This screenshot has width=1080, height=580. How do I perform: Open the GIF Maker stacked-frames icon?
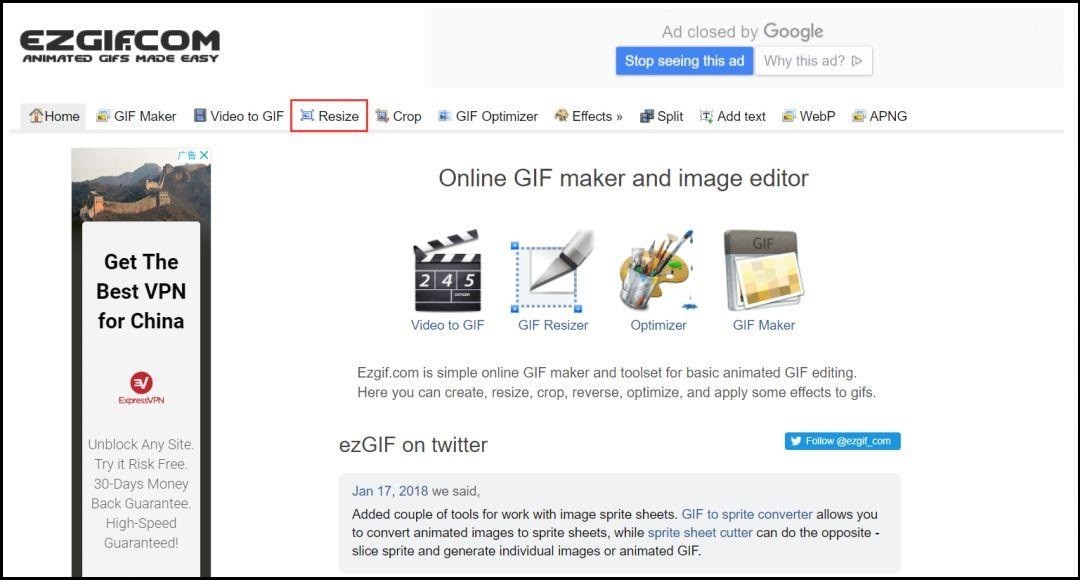pos(763,270)
